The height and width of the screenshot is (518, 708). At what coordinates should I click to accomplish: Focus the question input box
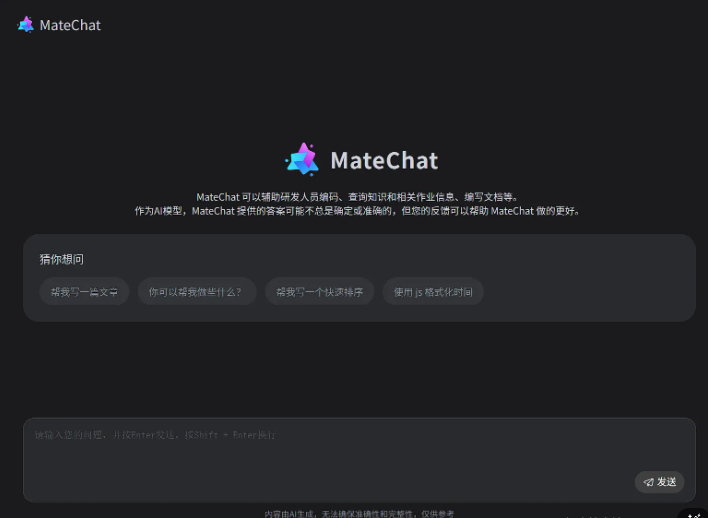359,459
